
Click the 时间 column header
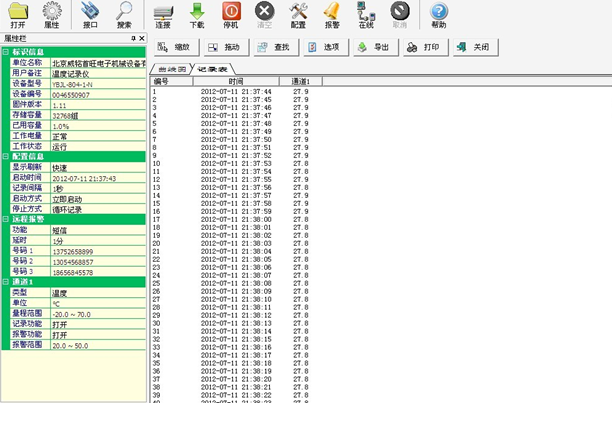coord(235,80)
